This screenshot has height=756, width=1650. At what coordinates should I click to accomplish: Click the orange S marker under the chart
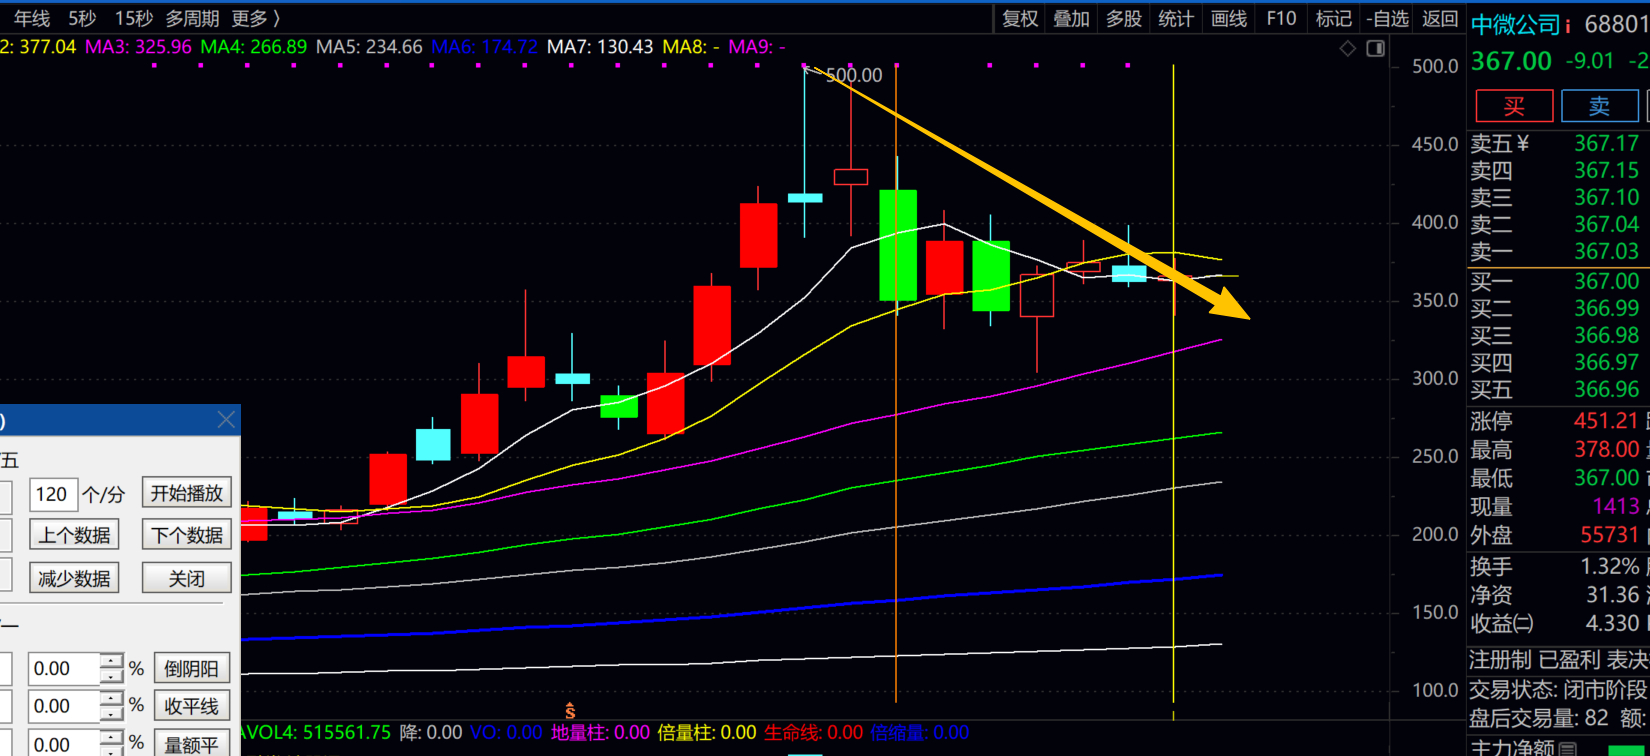570,711
